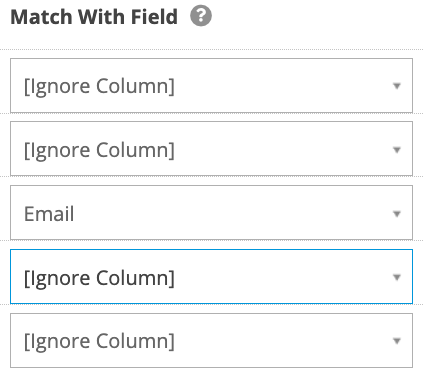The image size is (423, 392).
Task: Click the question mark help icon
Action: [201, 16]
